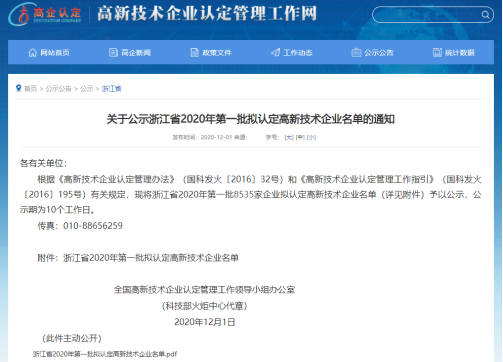Go to 公示公告 in the breadcrumb
The image size is (503, 362).
(58, 89)
